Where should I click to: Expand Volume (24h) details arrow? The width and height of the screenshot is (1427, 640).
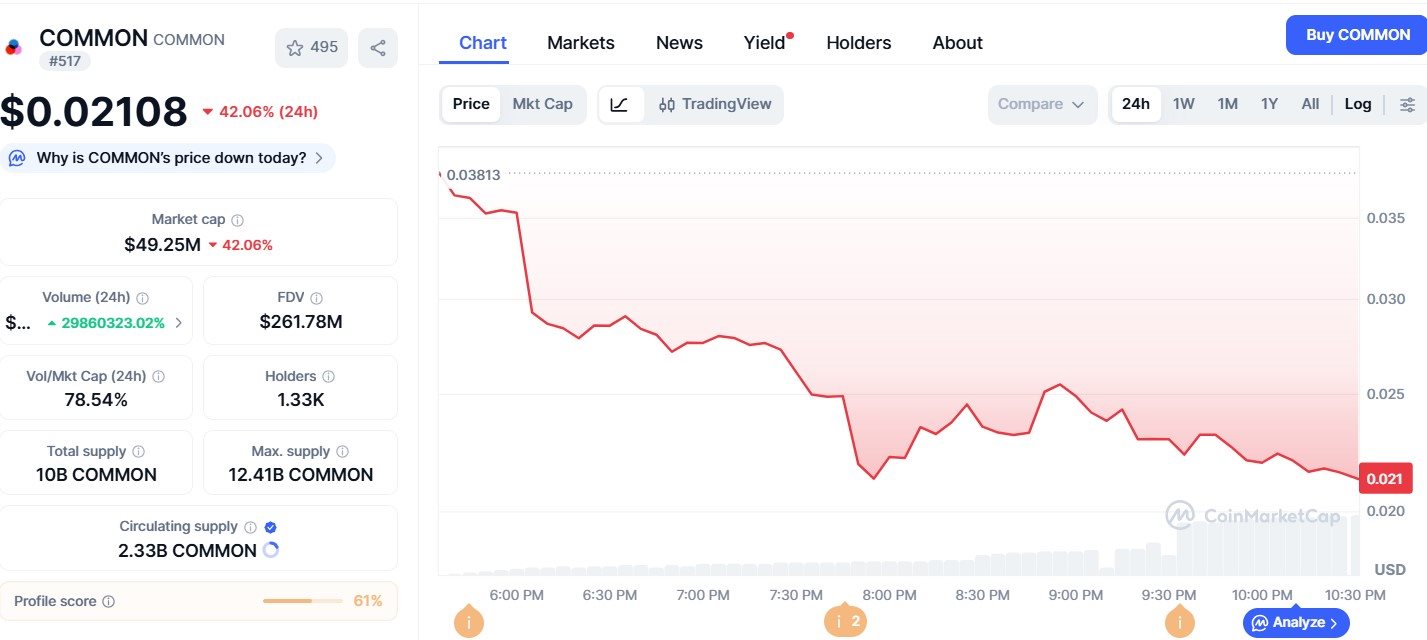pyautogui.click(x=179, y=322)
